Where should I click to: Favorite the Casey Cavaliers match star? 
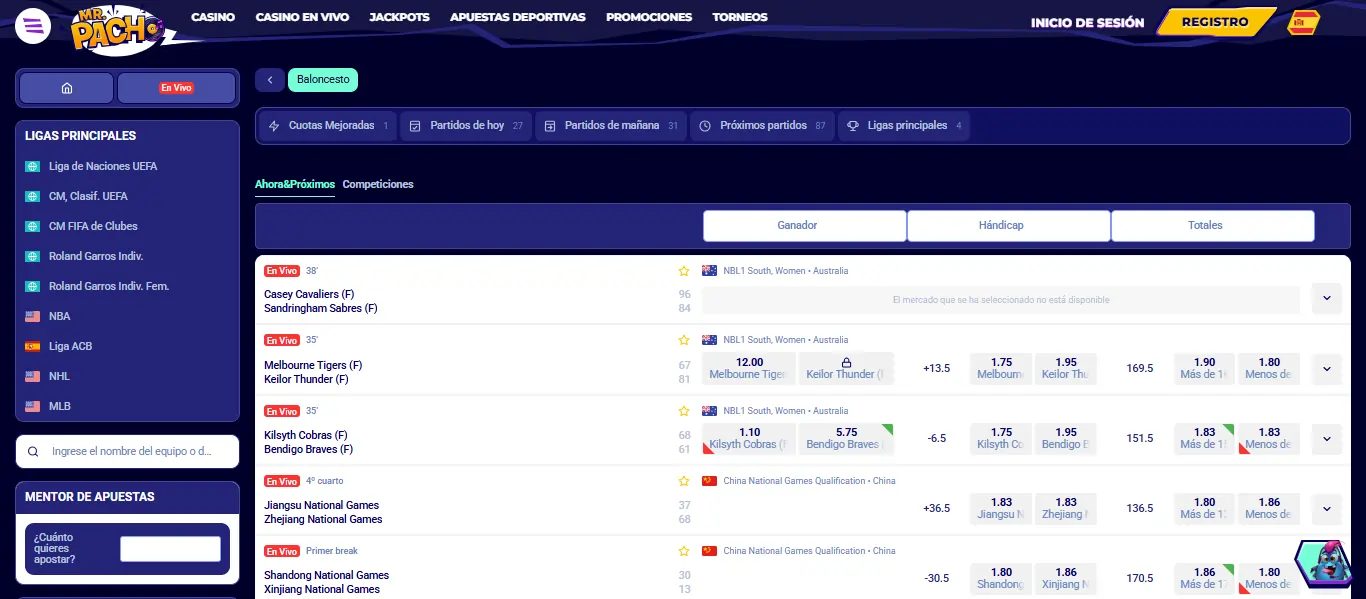[x=684, y=271]
